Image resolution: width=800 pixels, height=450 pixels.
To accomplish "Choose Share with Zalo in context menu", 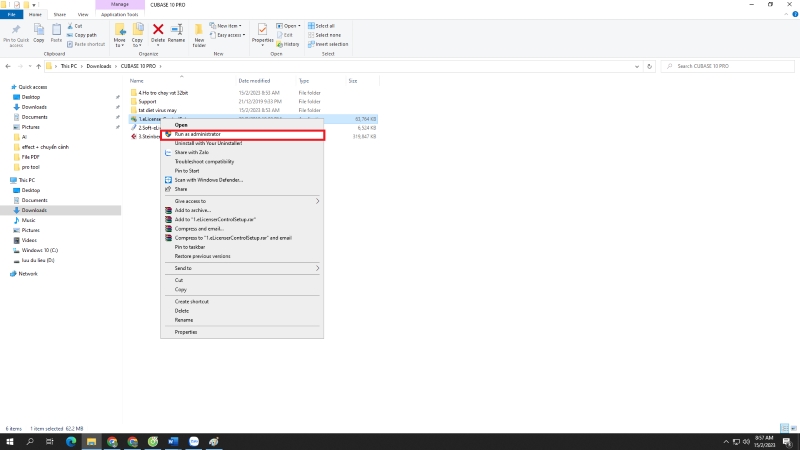I will 242,153.
